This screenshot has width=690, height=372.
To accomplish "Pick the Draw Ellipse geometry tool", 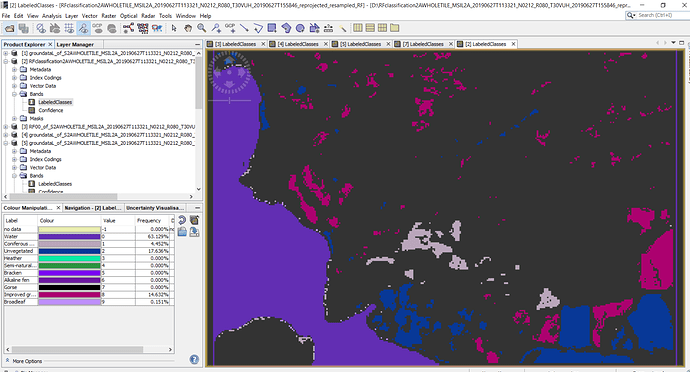I will 300,28.
